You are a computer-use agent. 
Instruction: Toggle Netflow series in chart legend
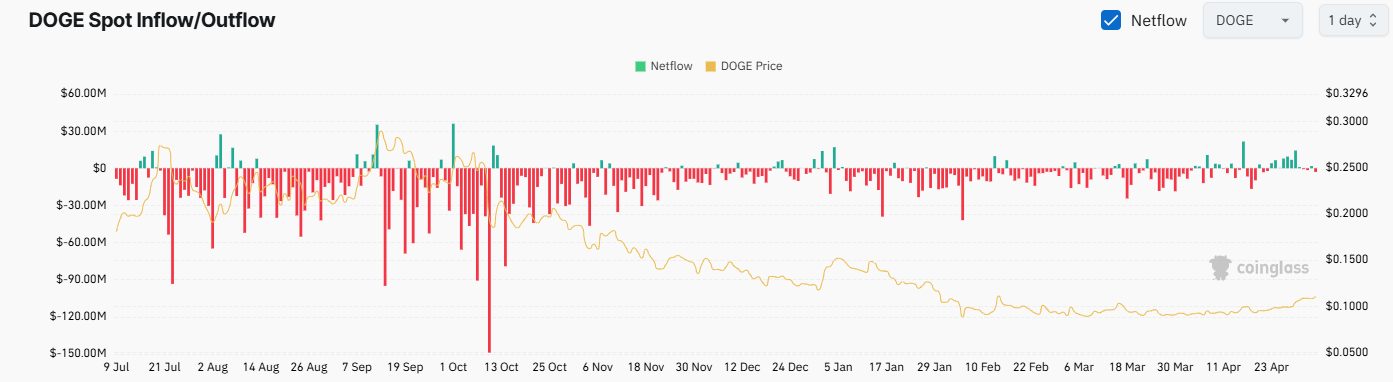663,66
